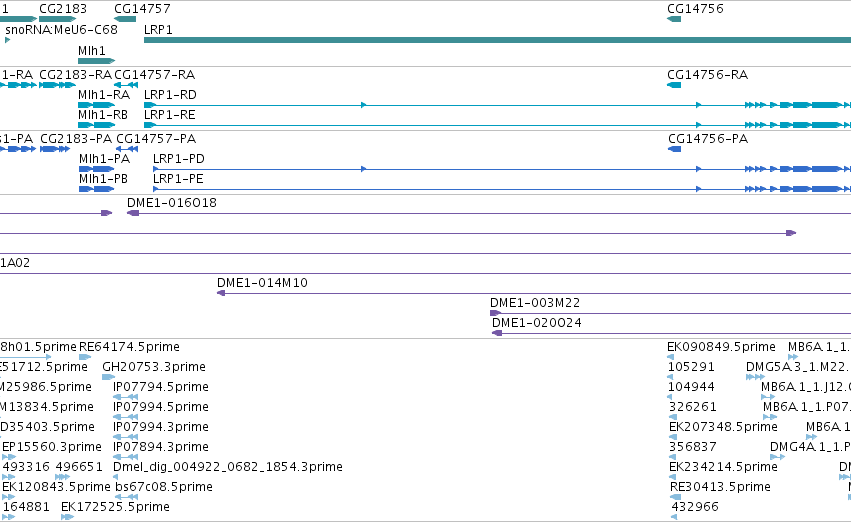The width and height of the screenshot is (851, 522).
Task: Open the 105291 EST label
Action: pos(691,367)
